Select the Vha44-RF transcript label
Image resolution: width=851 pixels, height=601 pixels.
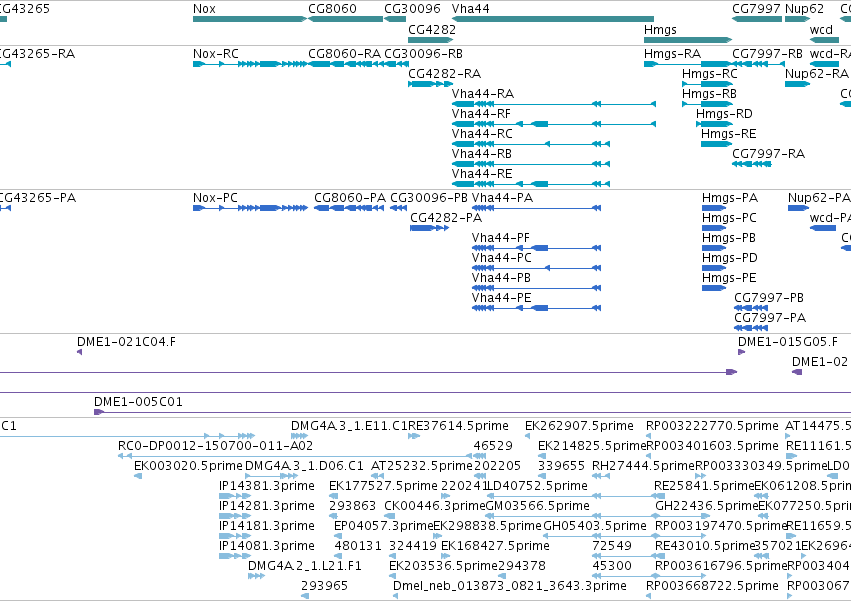[481, 114]
